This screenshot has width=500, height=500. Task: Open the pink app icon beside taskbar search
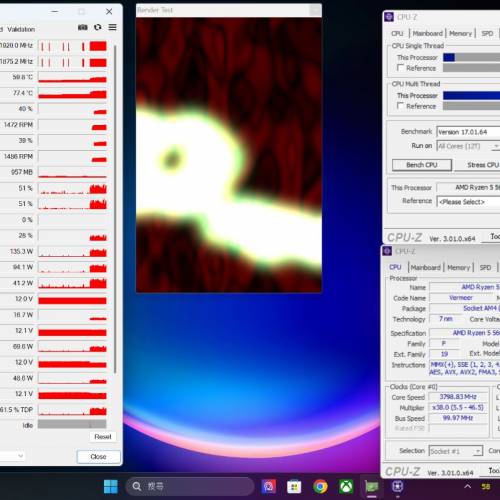[268, 487]
